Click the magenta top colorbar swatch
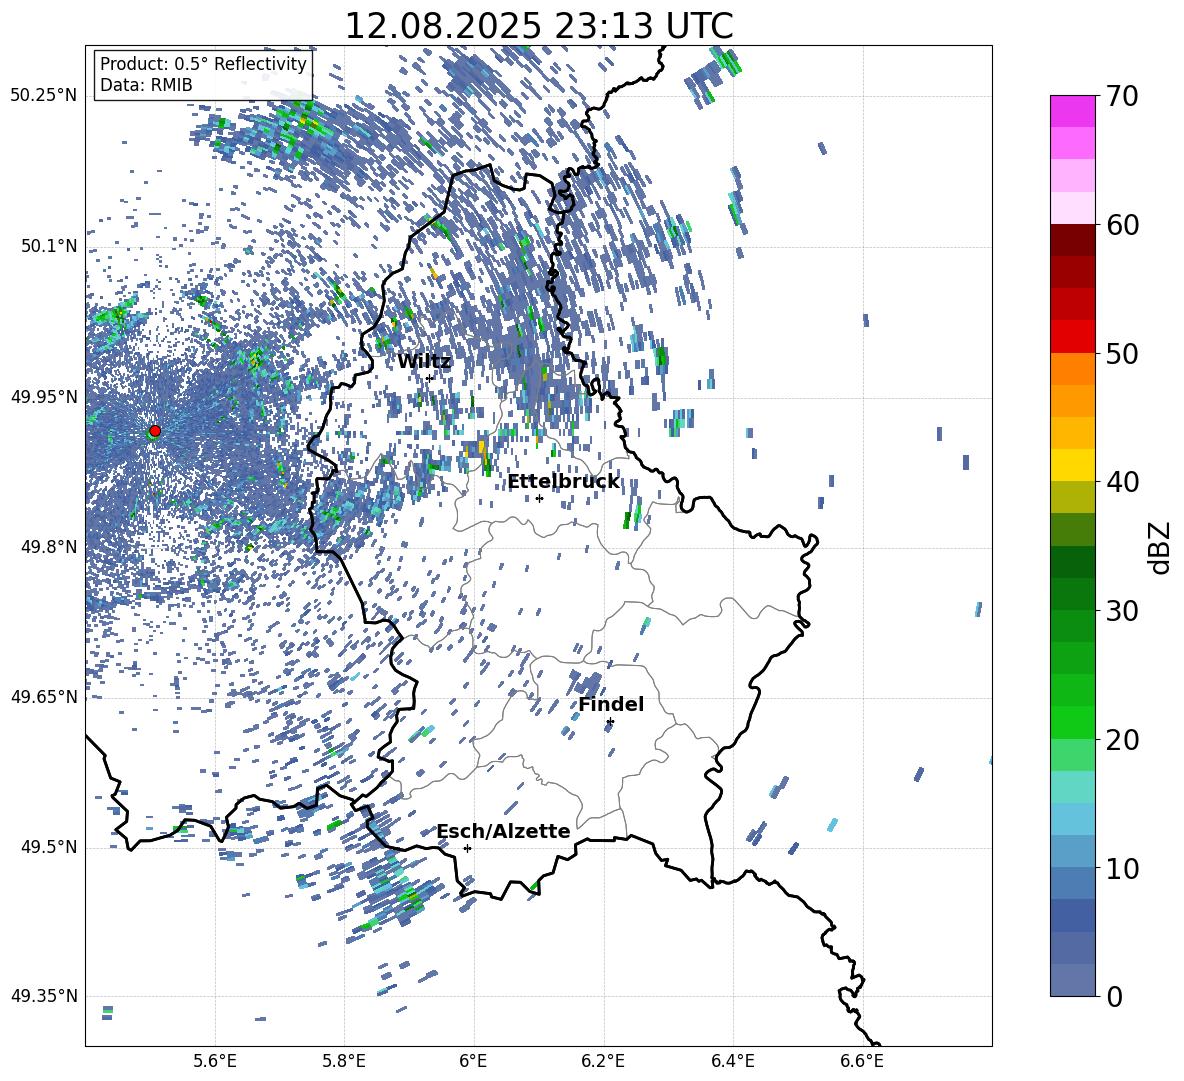This screenshot has height=1081, width=1184. pyautogui.click(x=1072, y=111)
